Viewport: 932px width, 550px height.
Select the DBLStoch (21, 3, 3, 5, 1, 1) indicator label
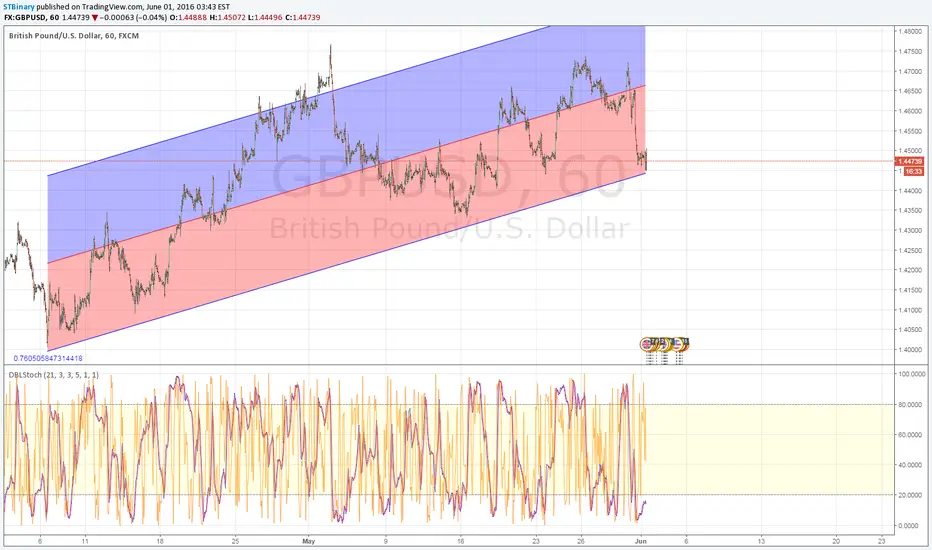53,375
